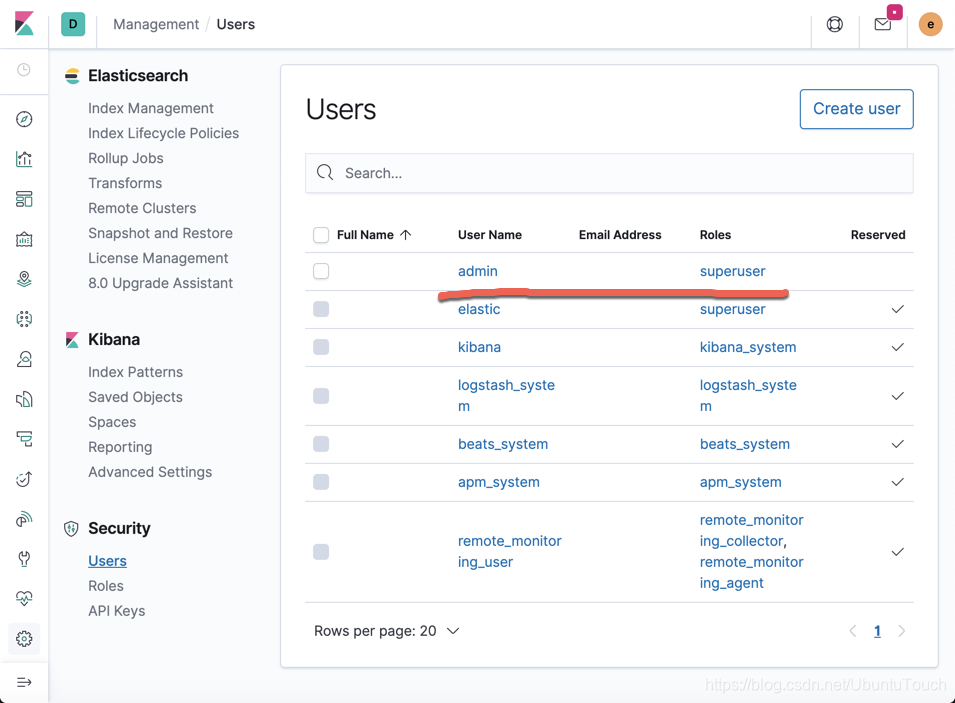955x703 pixels.
Task: Open Maps pin icon in sidebar
Action: click(x=24, y=279)
